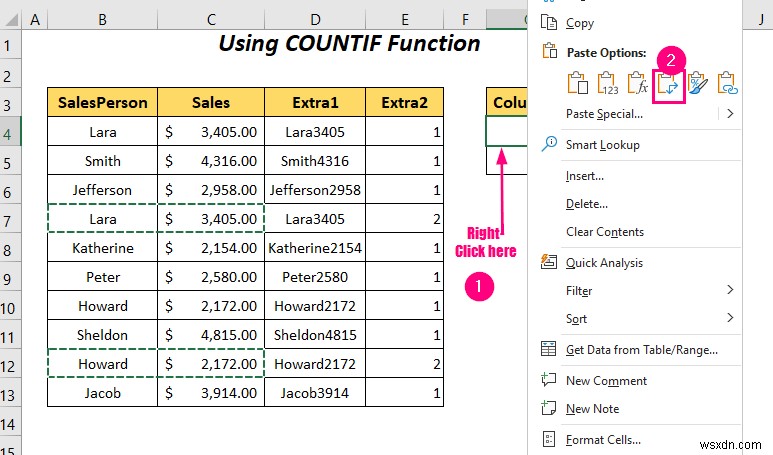Select row 4 header
Screen dimensions: 773x455
pyautogui.click(x=10, y=131)
